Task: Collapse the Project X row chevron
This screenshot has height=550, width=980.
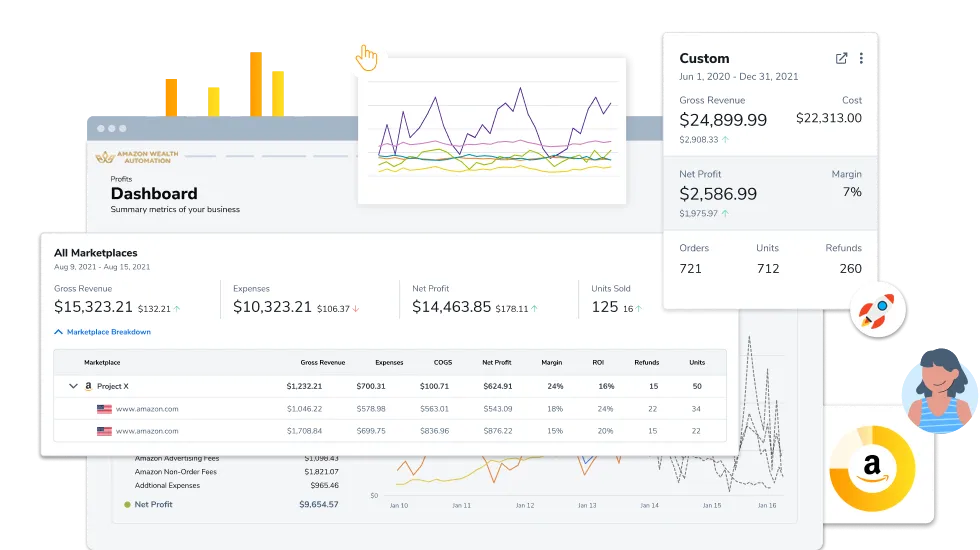Action: pyautogui.click(x=73, y=386)
